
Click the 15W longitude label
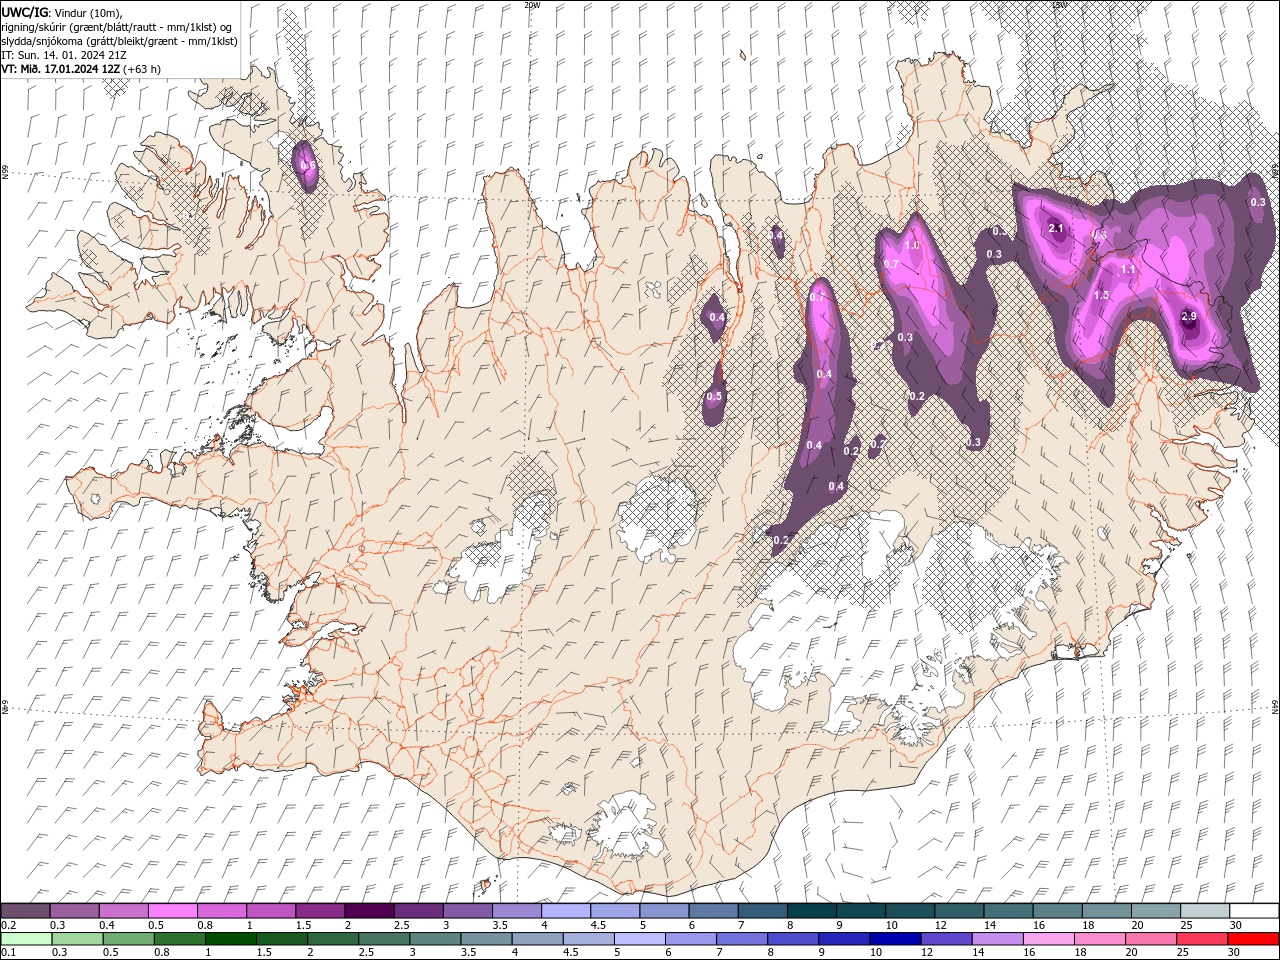[1060, 4]
